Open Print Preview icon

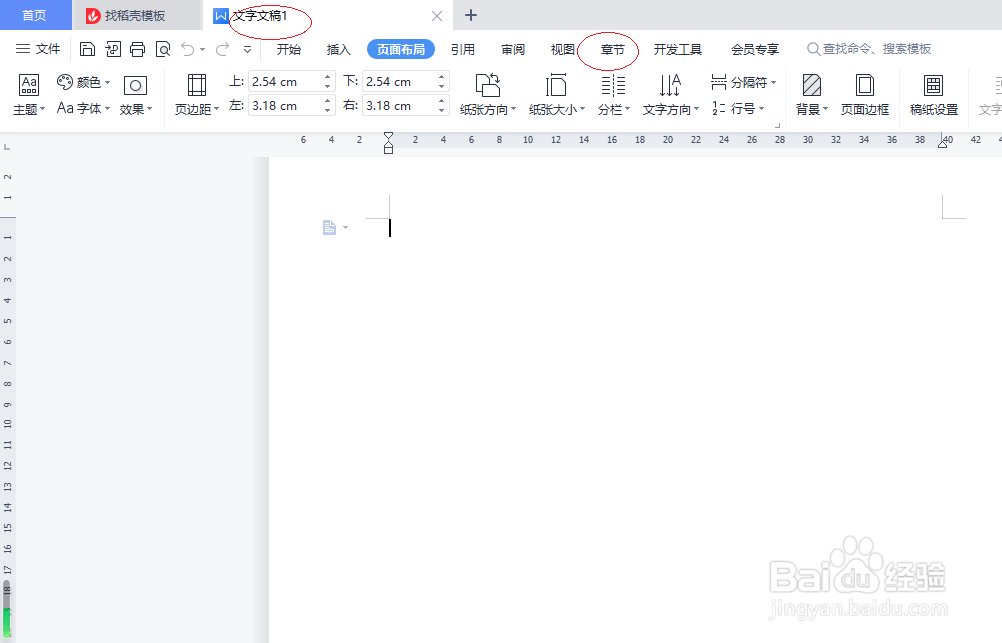coord(163,49)
